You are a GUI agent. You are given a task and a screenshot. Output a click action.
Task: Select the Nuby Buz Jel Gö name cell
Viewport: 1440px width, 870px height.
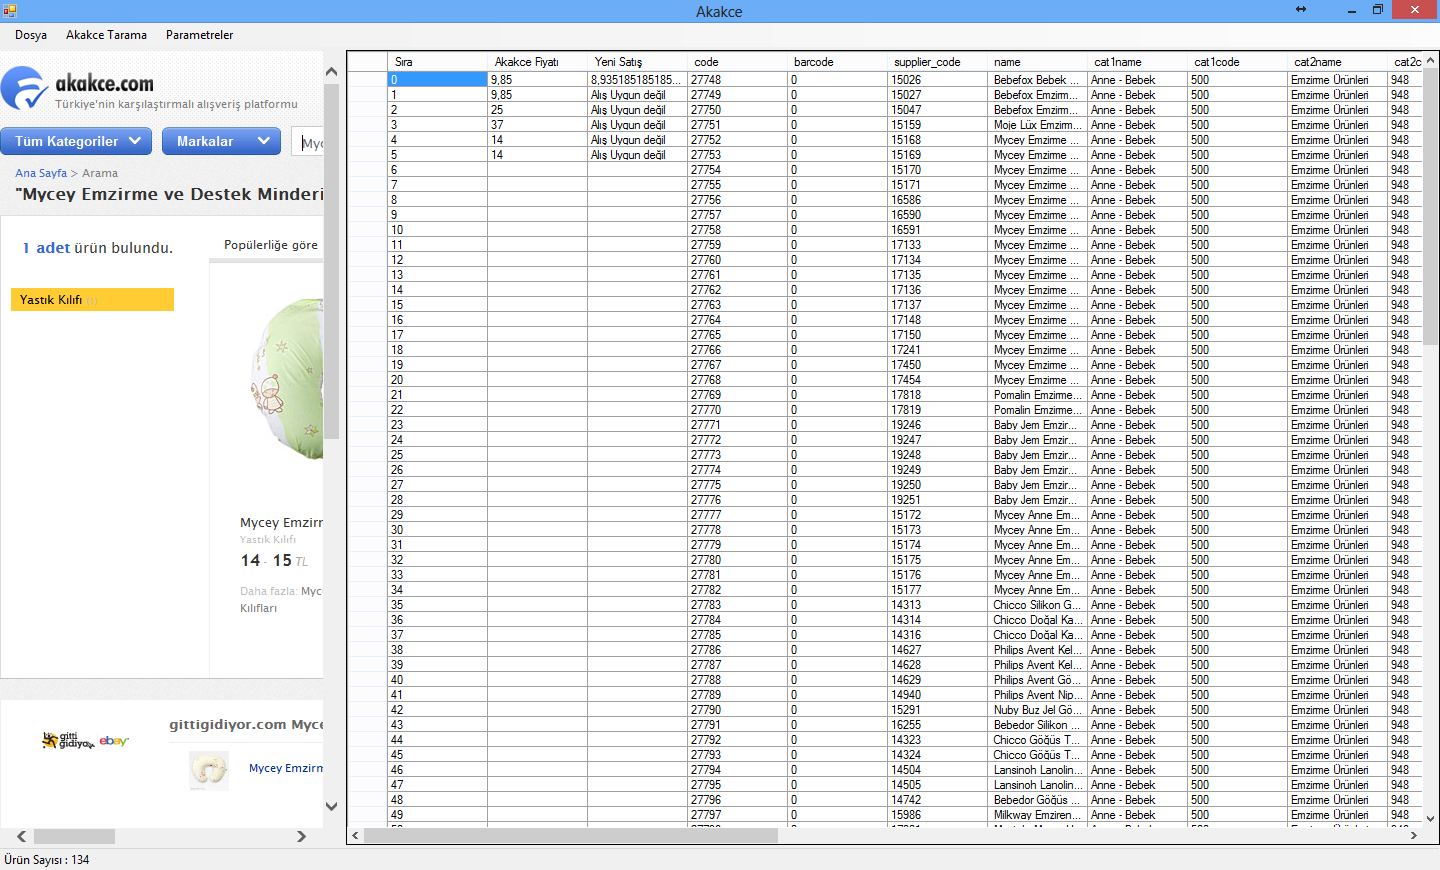[x=1038, y=710]
